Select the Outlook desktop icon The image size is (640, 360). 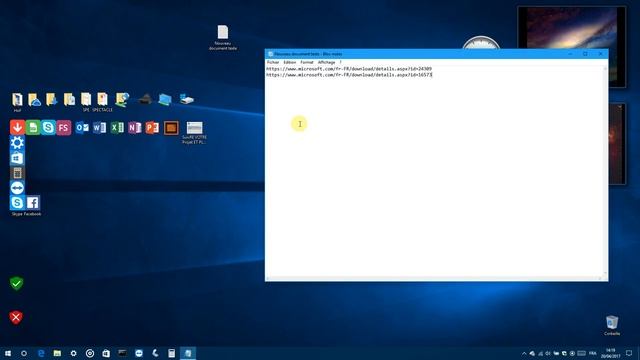click(82, 128)
